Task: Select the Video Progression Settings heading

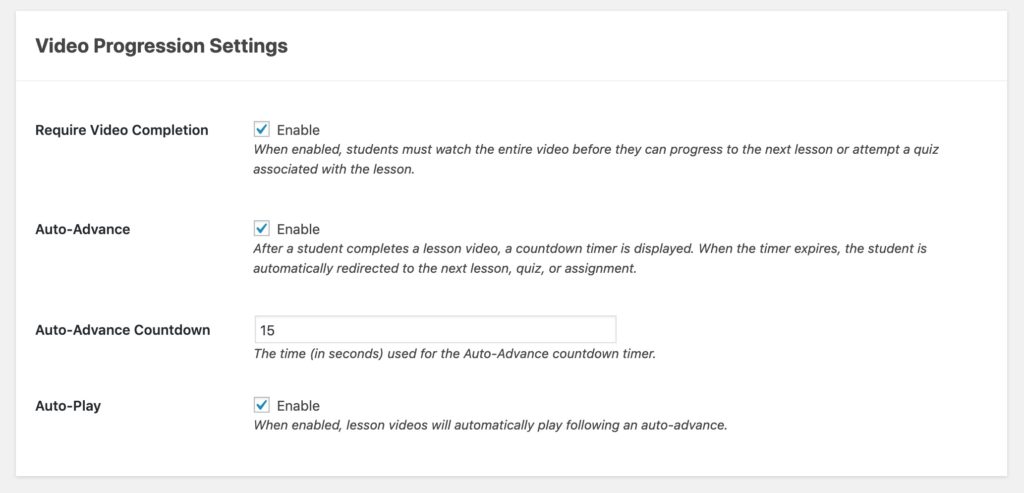Action: tap(161, 46)
